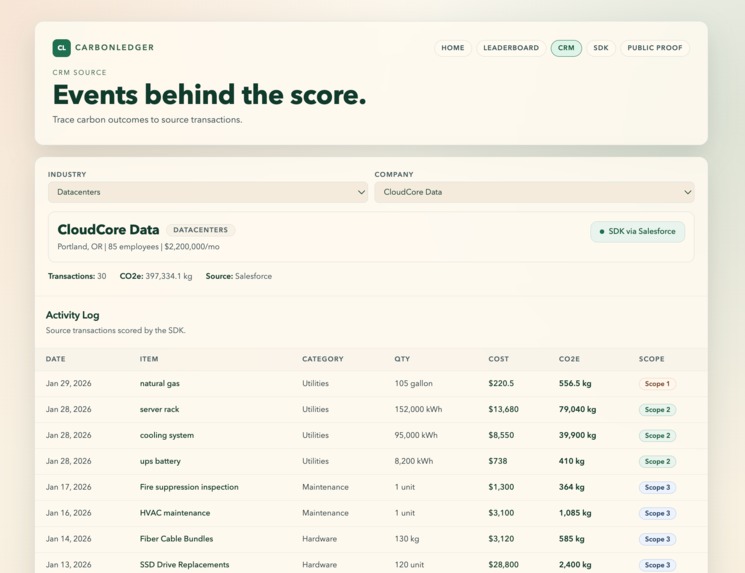Click the Scope 3 badge for HVAC maintenance
The width and height of the screenshot is (745, 573).
[x=658, y=513]
